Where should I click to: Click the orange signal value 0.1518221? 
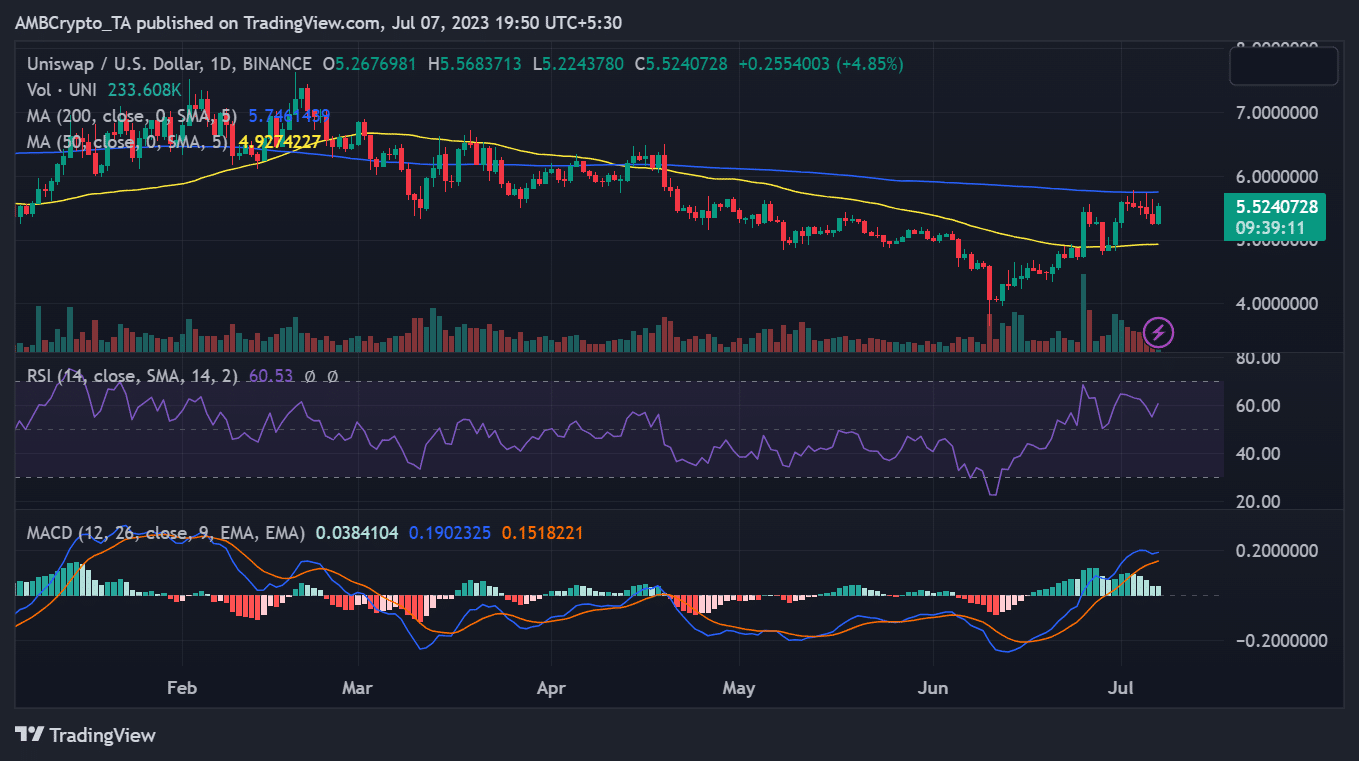(541, 534)
